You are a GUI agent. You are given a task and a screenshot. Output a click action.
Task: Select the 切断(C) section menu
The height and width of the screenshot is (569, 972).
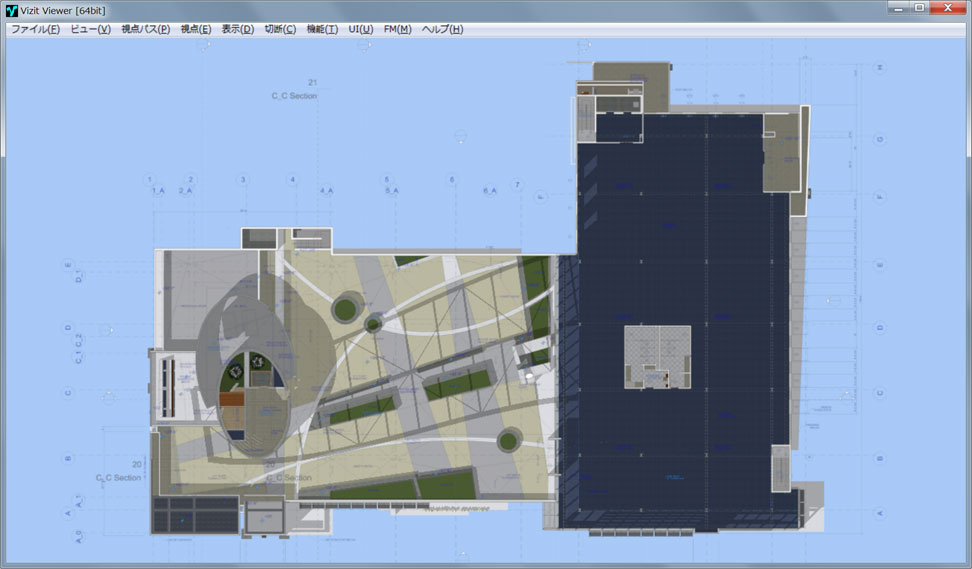point(280,29)
